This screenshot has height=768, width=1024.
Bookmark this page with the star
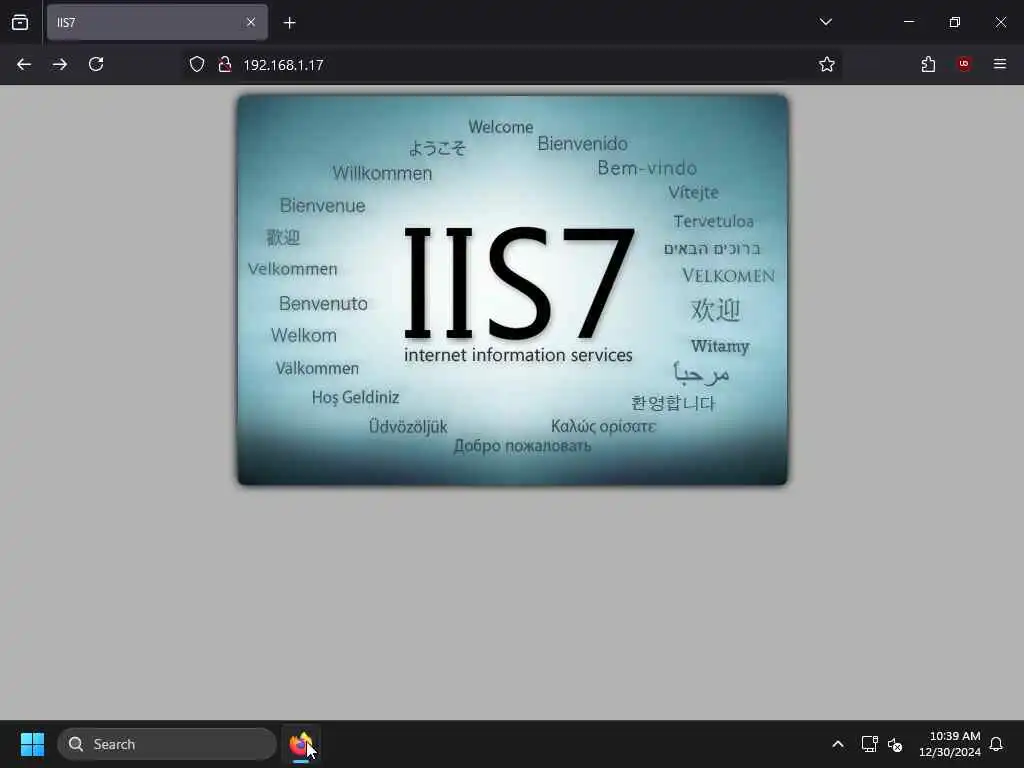click(827, 64)
